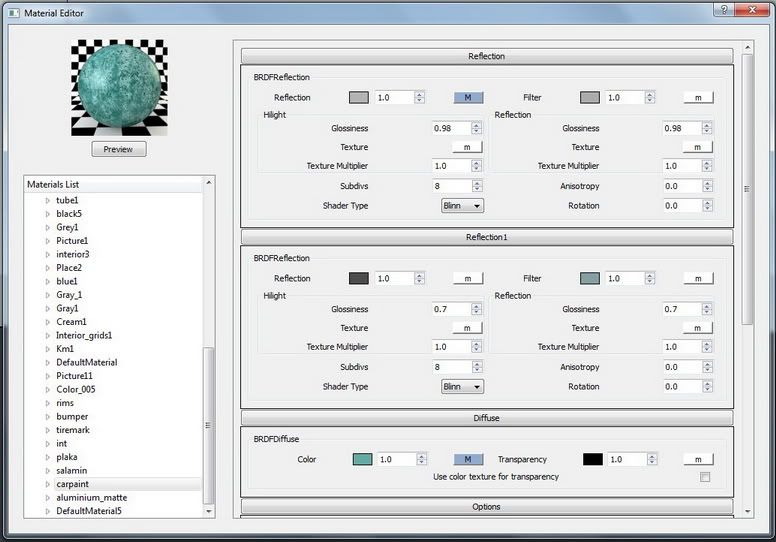Image resolution: width=776 pixels, height=542 pixels.
Task: Select Gray_1 material
Action: (x=69, y=295)
